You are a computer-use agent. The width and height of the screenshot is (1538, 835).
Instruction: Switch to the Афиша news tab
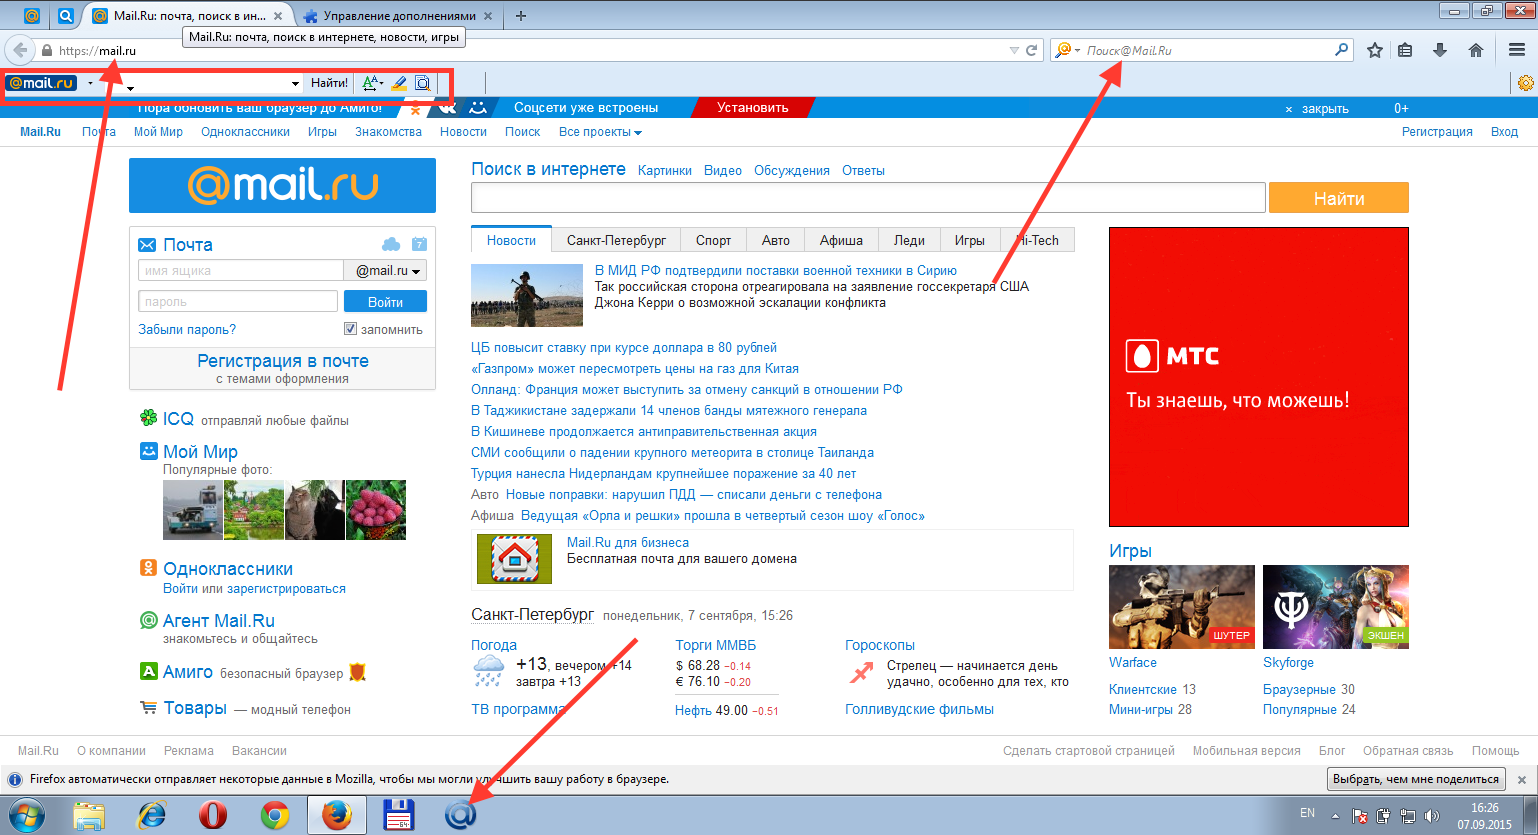[841, 240]
